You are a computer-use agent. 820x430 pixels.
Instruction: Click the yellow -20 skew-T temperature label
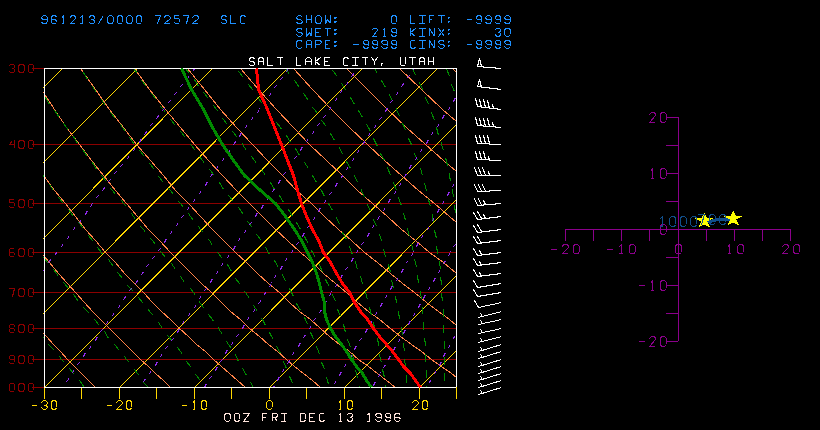tap(120, 405)
